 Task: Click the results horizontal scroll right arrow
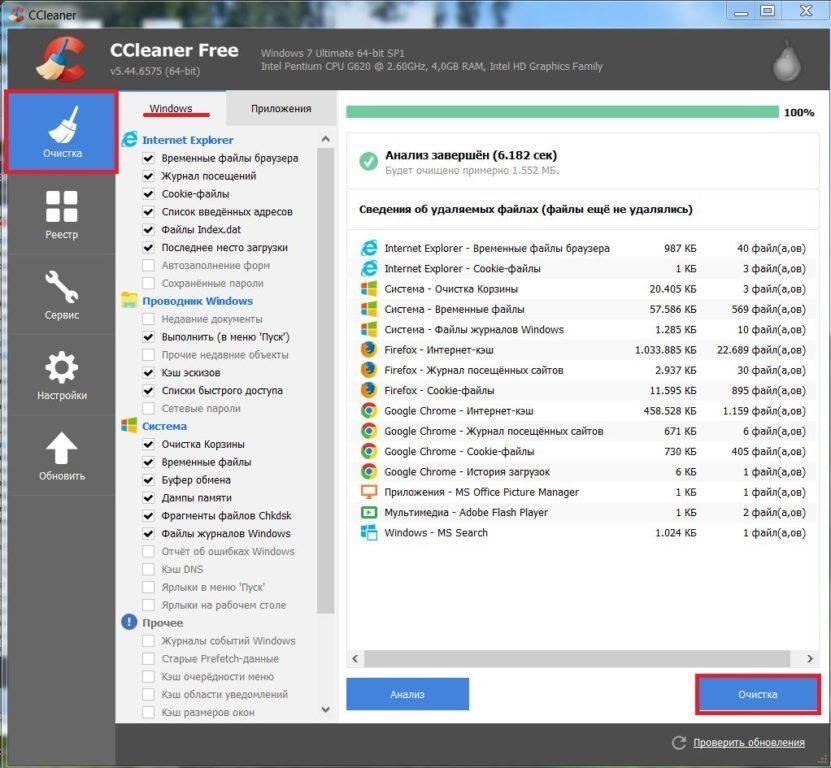click(810, 659)
